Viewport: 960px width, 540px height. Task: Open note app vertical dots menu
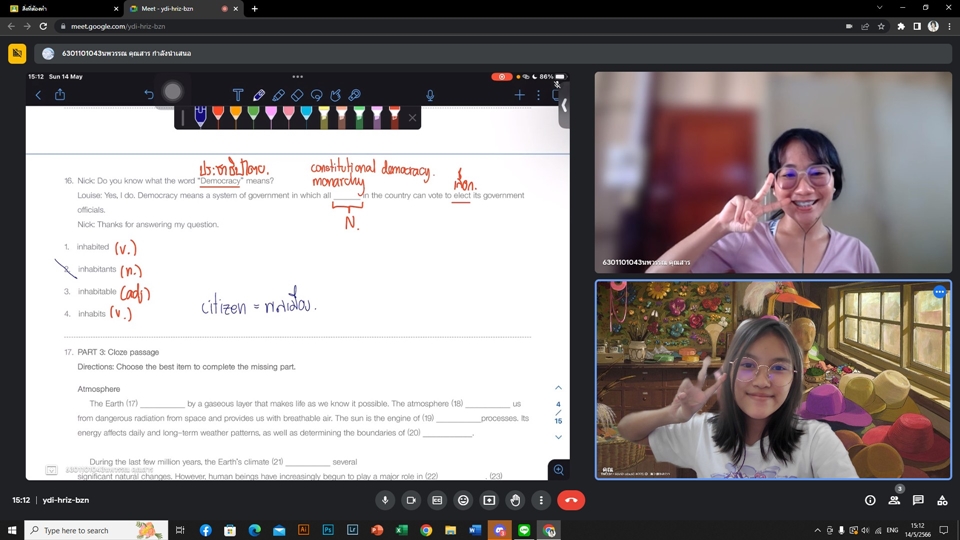tap(539, 95)
